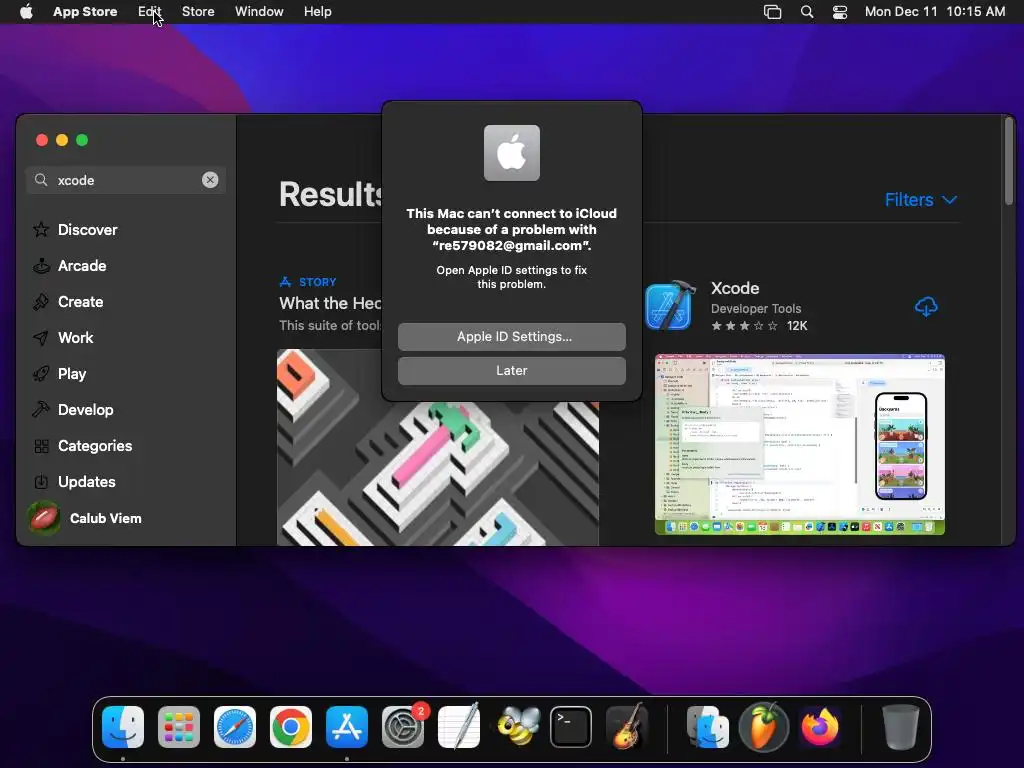
Task: Open the Store menu
Action: pos(198,12)
